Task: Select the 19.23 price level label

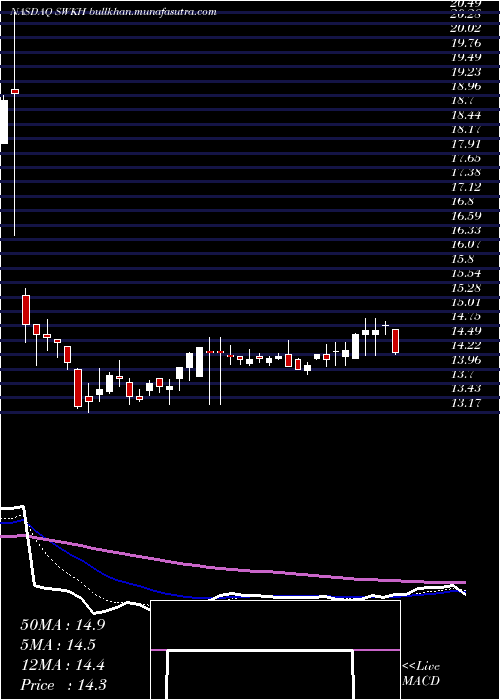Action: 467,71
